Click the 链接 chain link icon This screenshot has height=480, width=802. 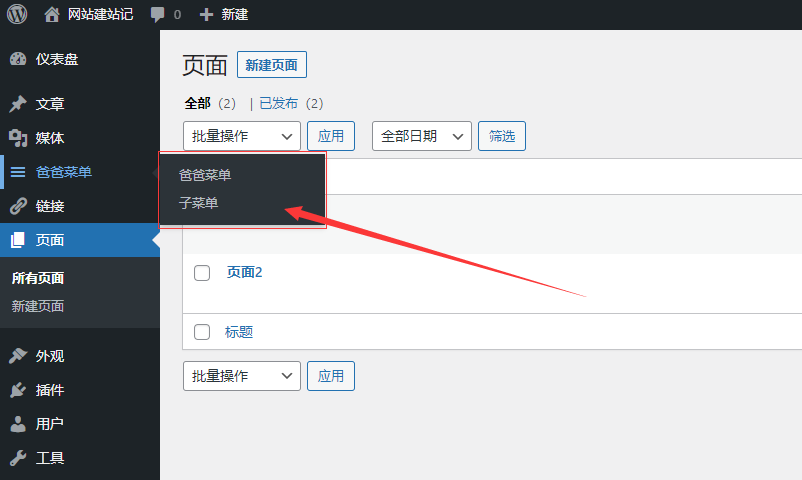[x=18, y=206]
